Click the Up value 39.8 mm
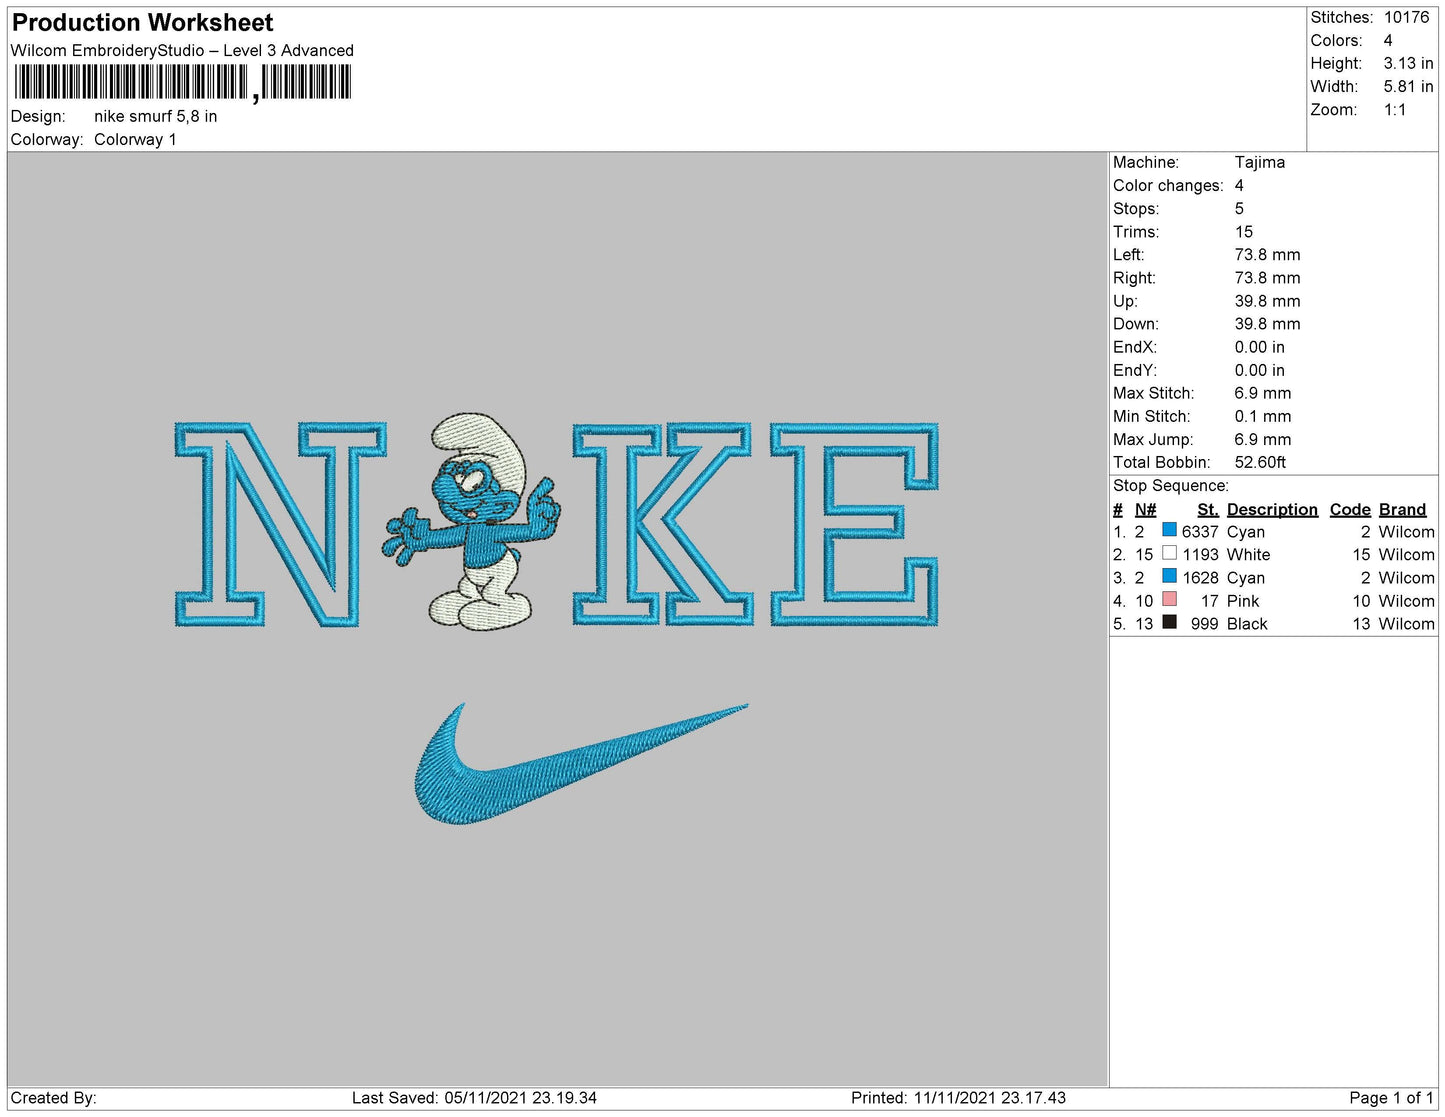1445x1117 pixels. point(1267,300)
